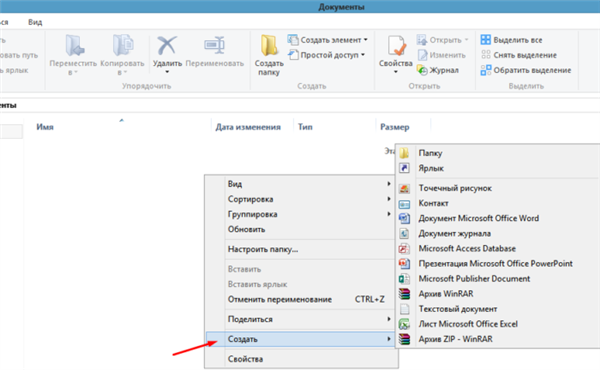
Task: Expand the arrow under Удалить
Action: click(x=167, y=72)
